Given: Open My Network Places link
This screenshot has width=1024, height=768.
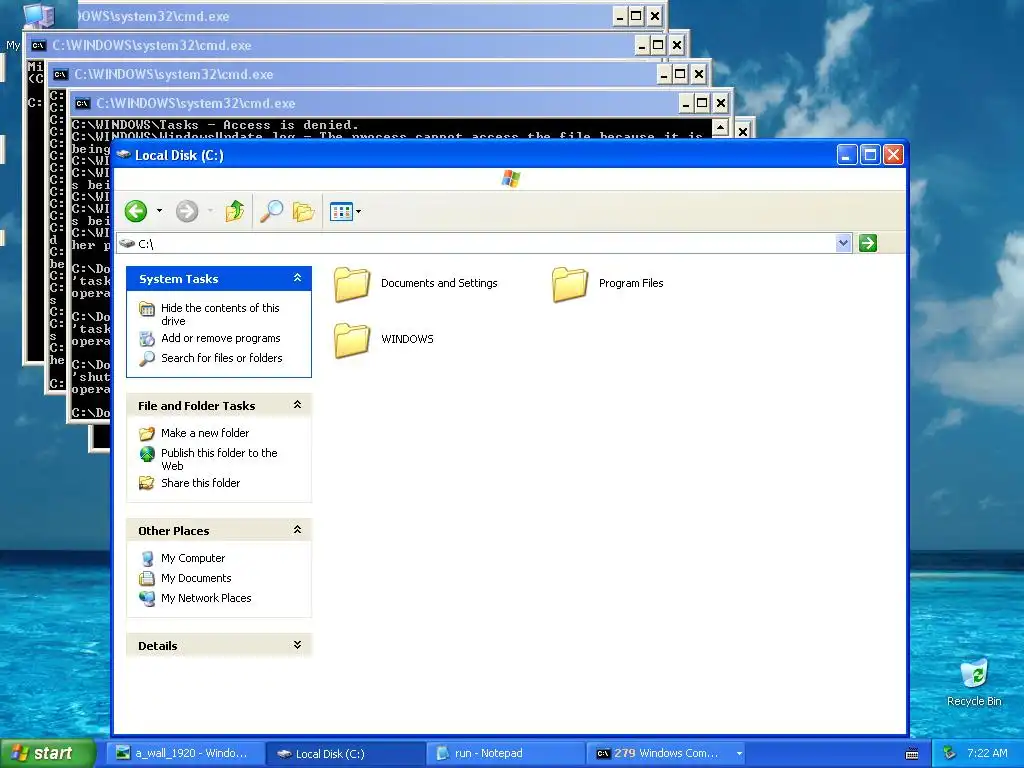Looking at the screenshot, I should point(206,598).
